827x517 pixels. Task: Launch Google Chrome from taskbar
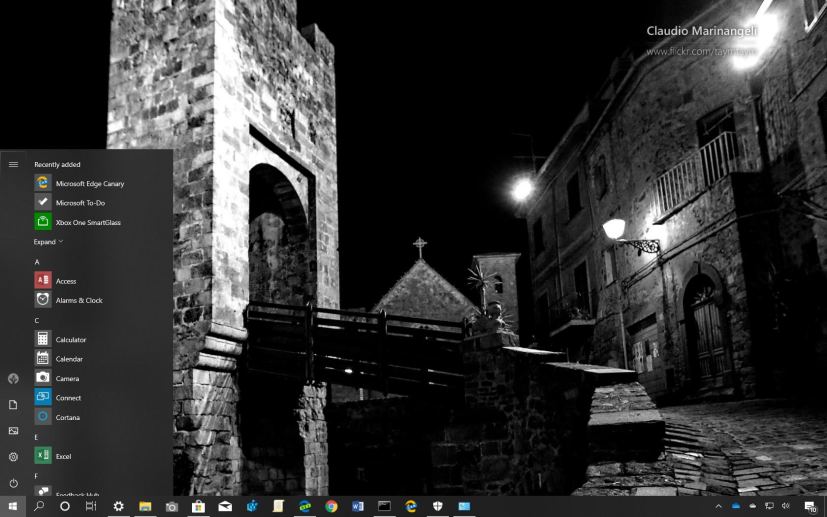coord(331,506)
